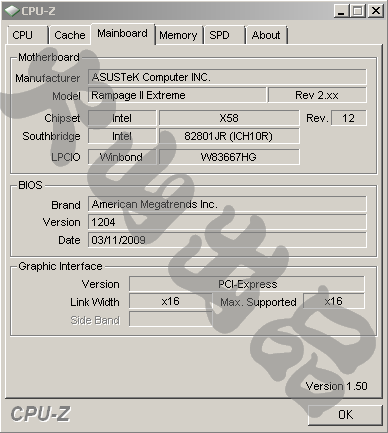
Task: Click the BIOS Version label
Action: [x=62, y=222]
